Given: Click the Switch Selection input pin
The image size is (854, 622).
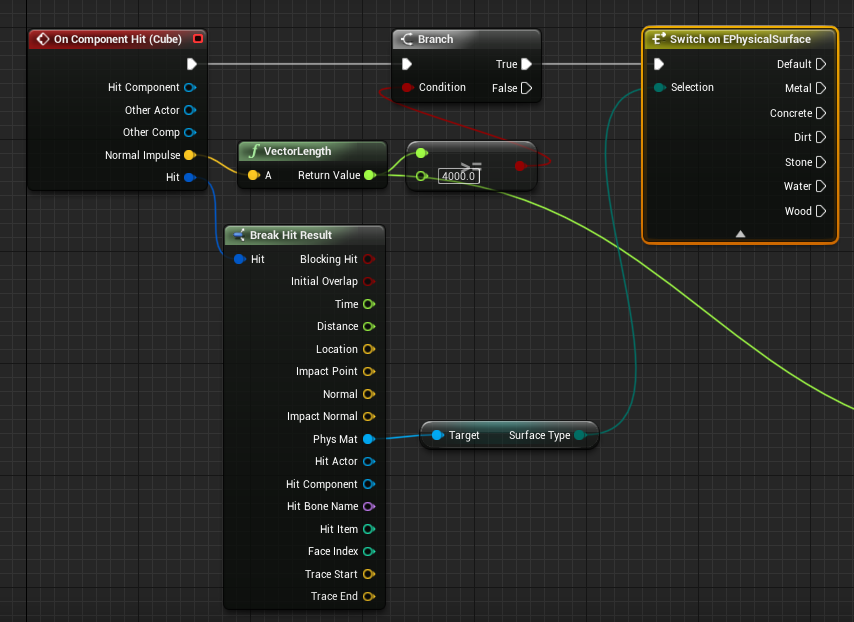Looking at the screenshot, I should 660,87.
